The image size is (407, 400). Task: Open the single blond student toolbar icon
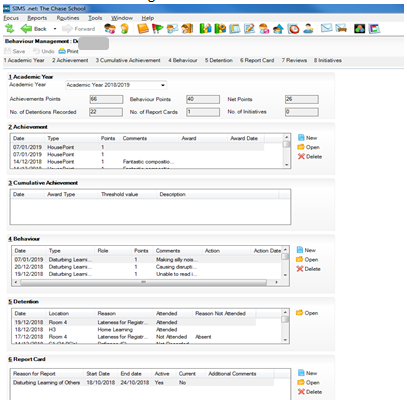125,29
